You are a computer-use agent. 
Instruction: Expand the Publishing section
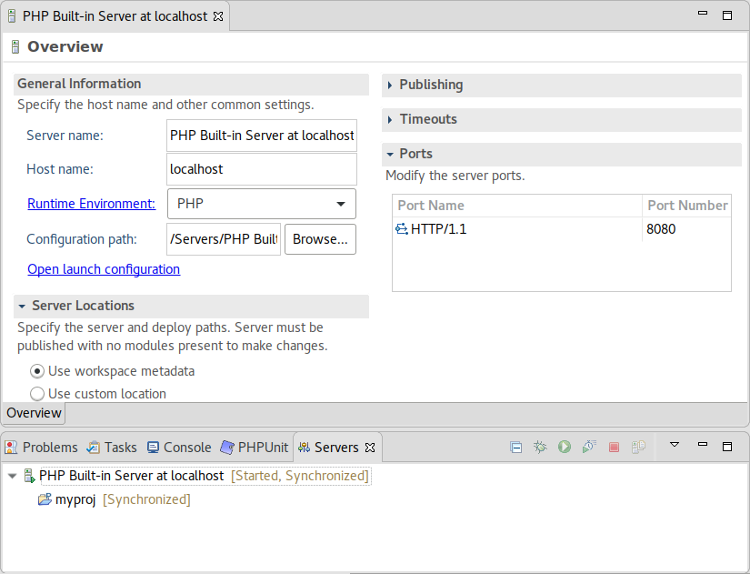[x=390, y=85]
